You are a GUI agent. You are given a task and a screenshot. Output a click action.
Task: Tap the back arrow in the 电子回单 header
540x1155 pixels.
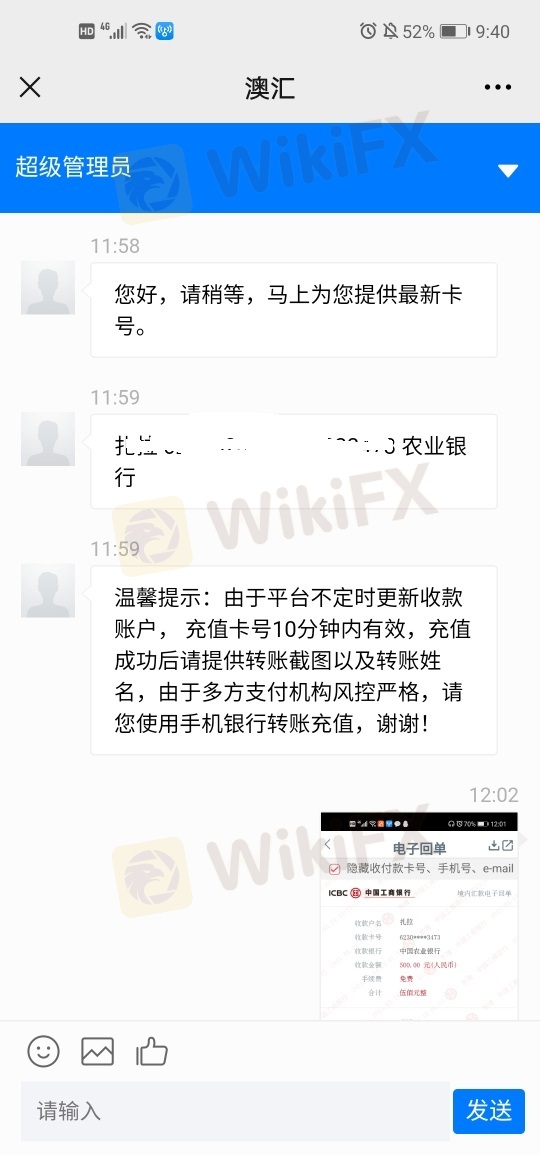coord(328,846)
